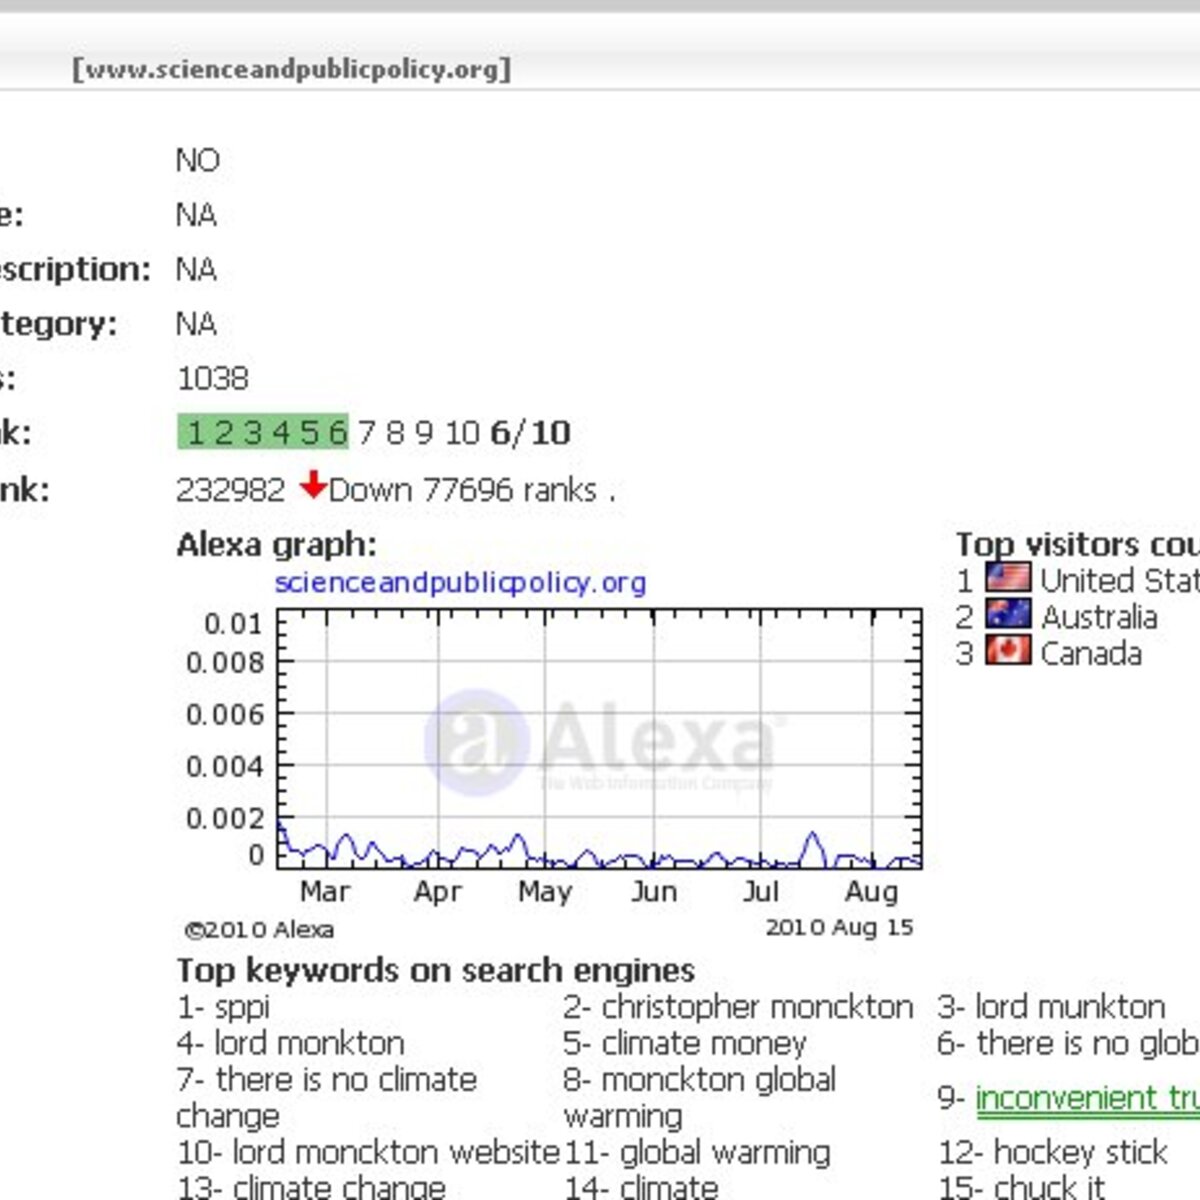Open the scienceandpublicpolicy.org graph link
Viewport: 1200px width, 1200px height.
tap(460, 582)
